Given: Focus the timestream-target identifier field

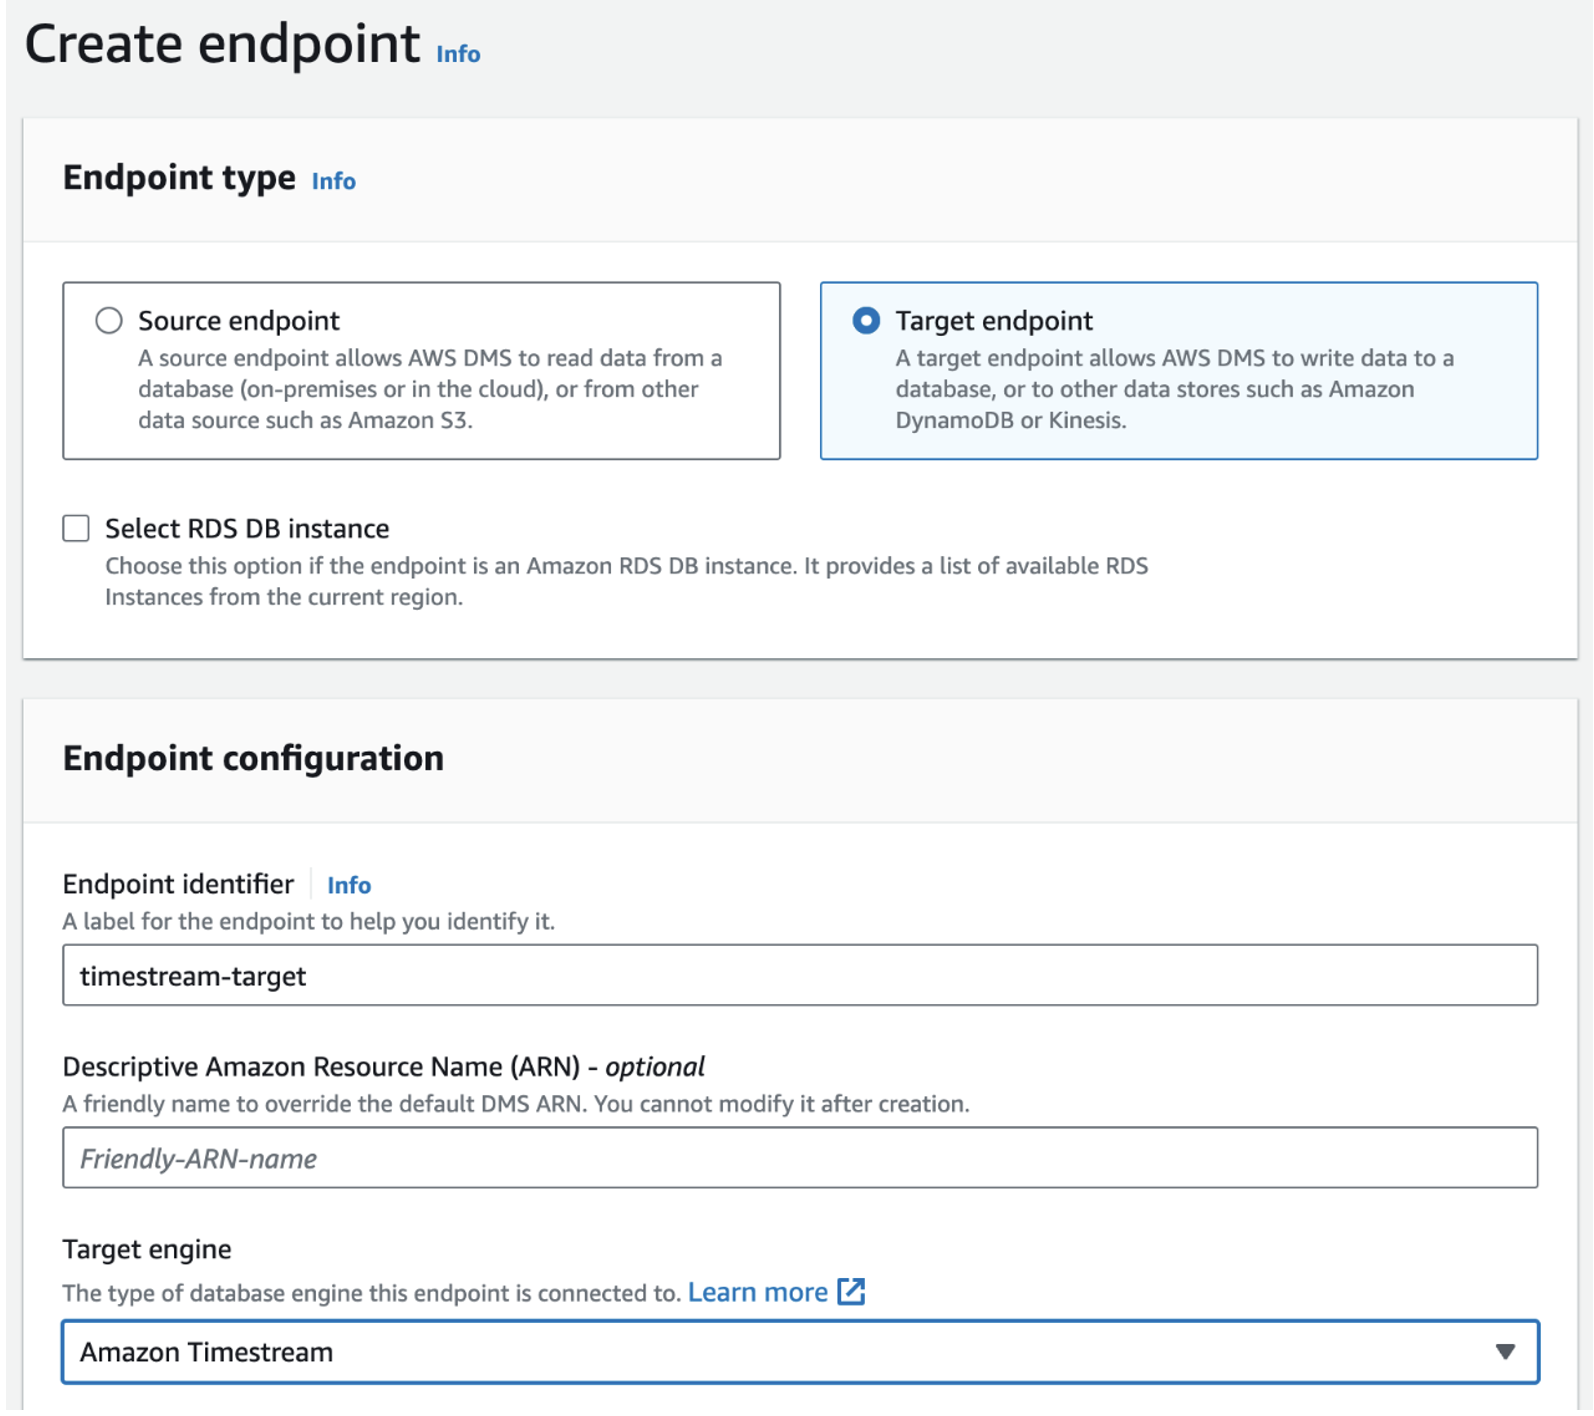Looking at the screenshot, I should [x=800, y=975].
